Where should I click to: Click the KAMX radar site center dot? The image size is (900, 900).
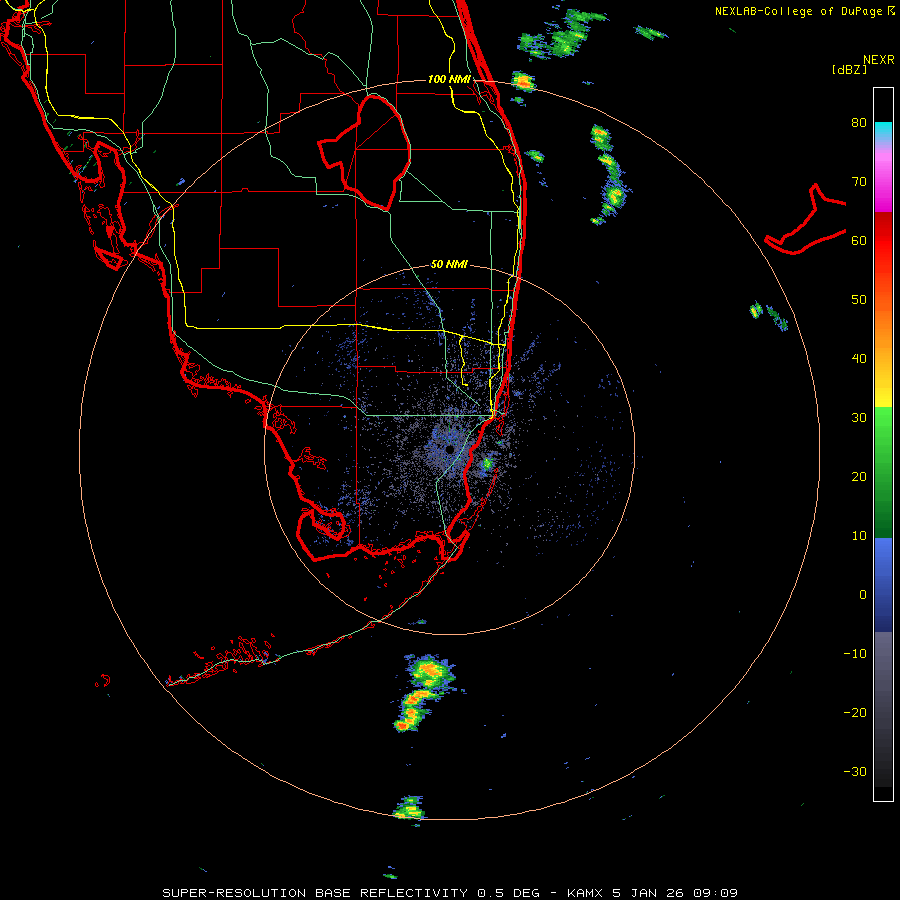449,449
